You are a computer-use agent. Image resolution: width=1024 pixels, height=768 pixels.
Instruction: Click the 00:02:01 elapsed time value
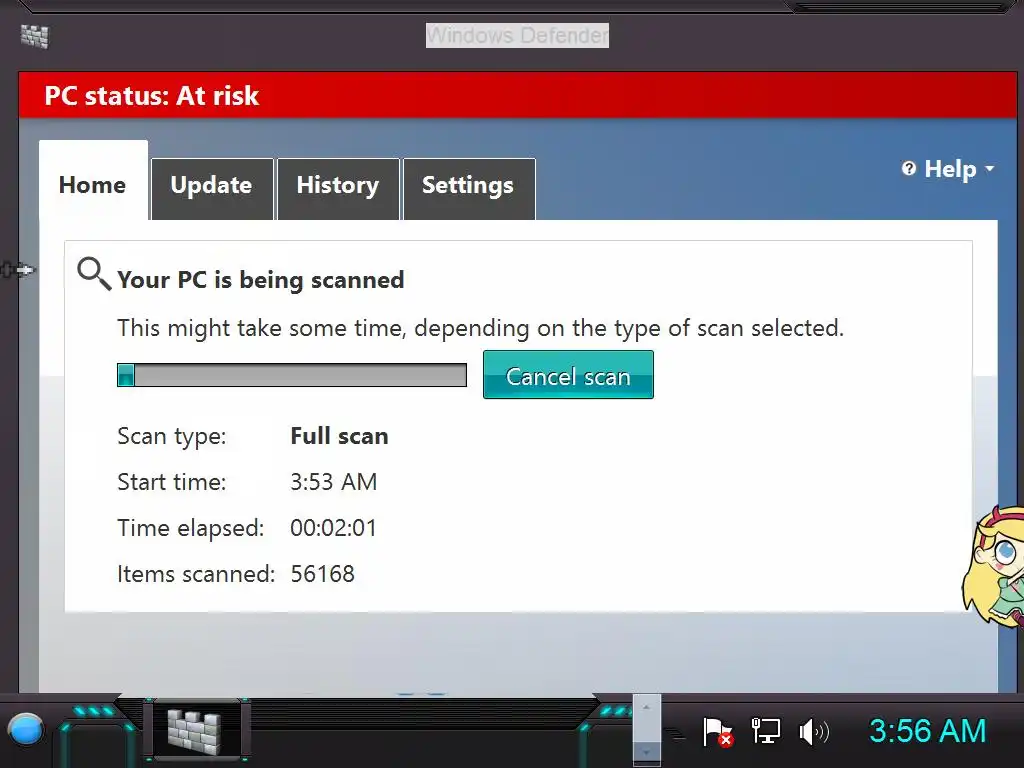(334, 528)
